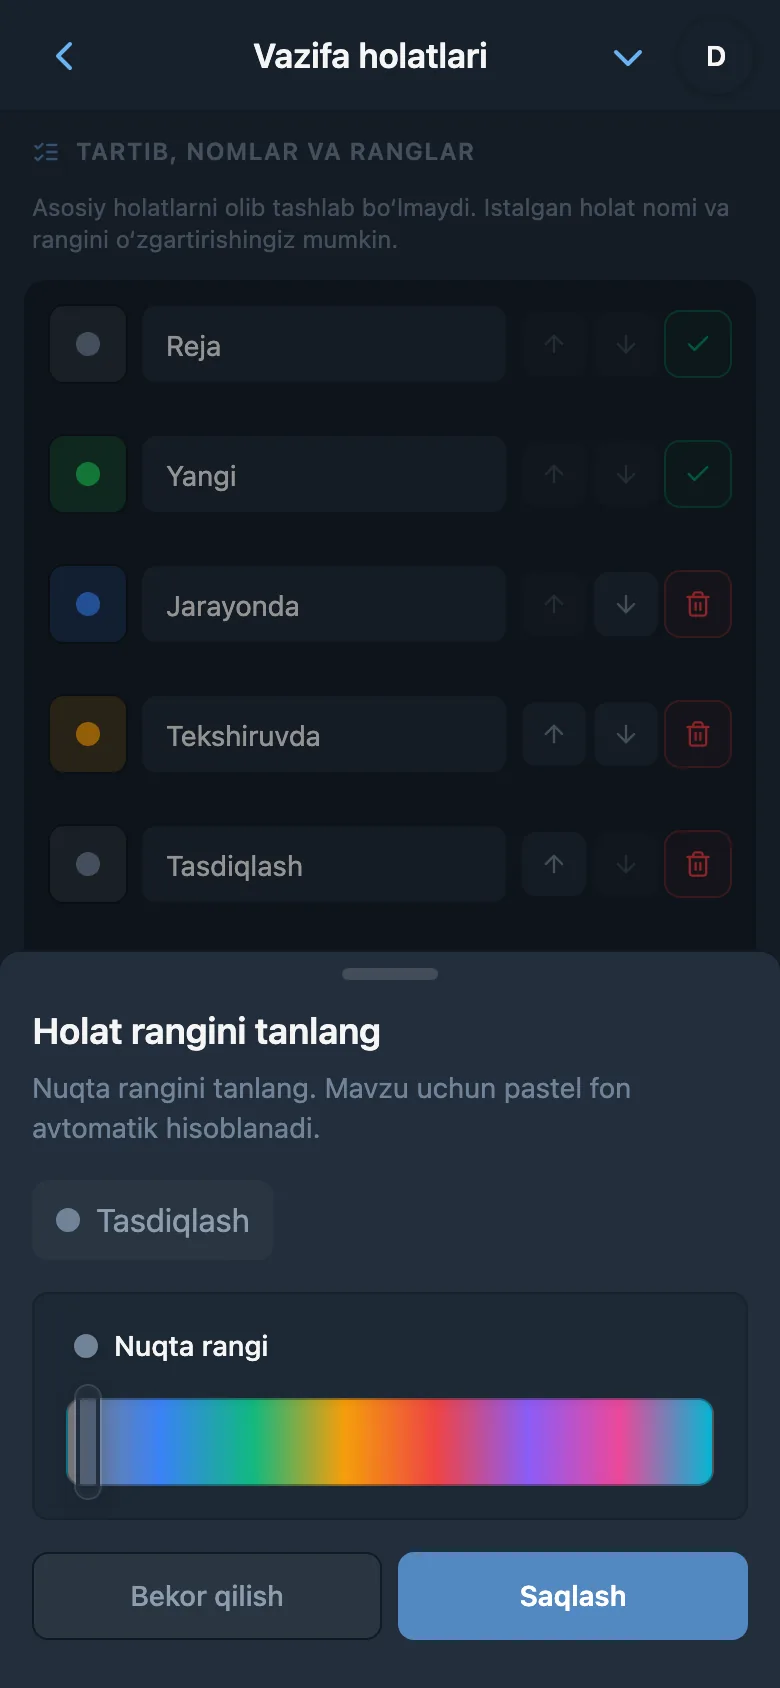Open color picker for Tekshiruvda orange swatch
Image resolution: width=780 pixels, height=1688 pixels.
tap(88, 734)
